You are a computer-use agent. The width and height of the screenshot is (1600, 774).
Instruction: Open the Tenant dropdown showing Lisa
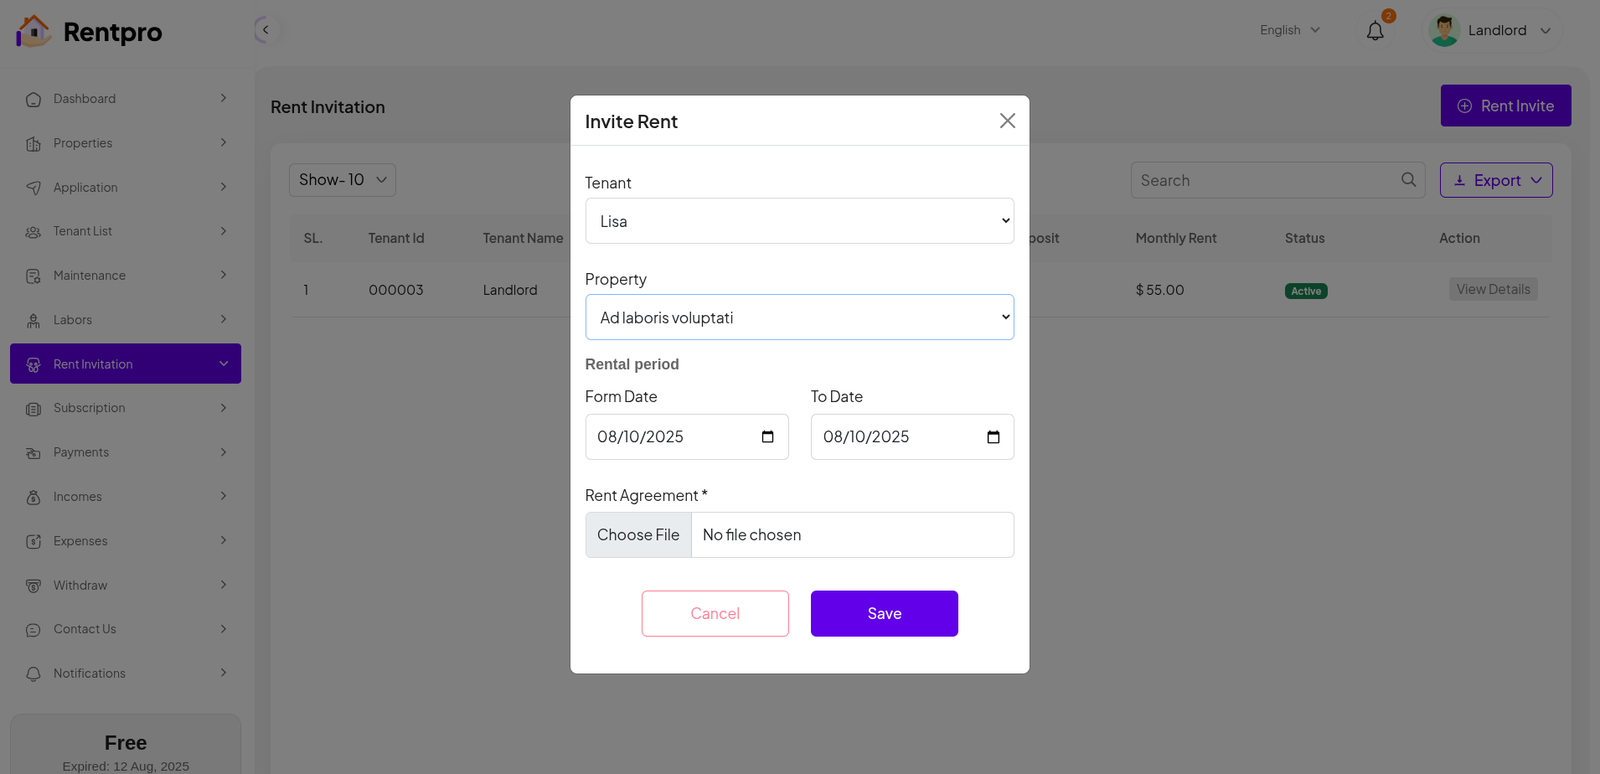(x=799, y=221)
